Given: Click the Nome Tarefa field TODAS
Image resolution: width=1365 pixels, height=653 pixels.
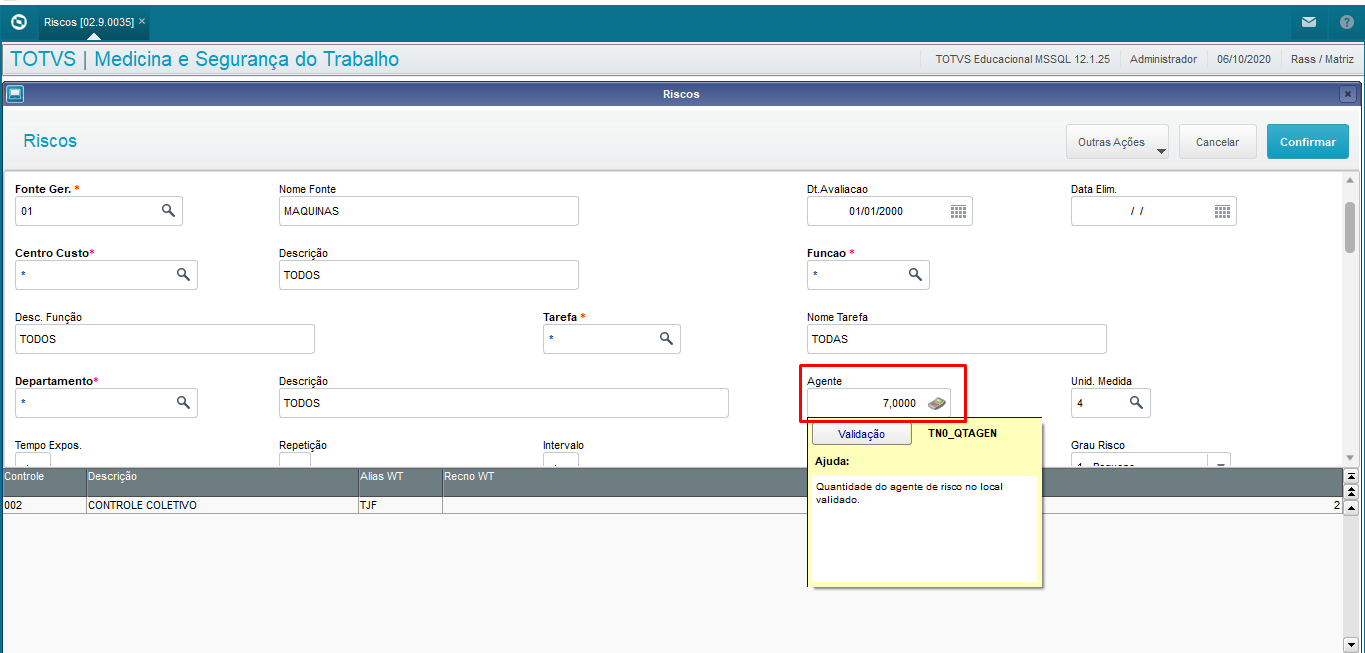Looking at the screenshot, I should pos(957,339).
